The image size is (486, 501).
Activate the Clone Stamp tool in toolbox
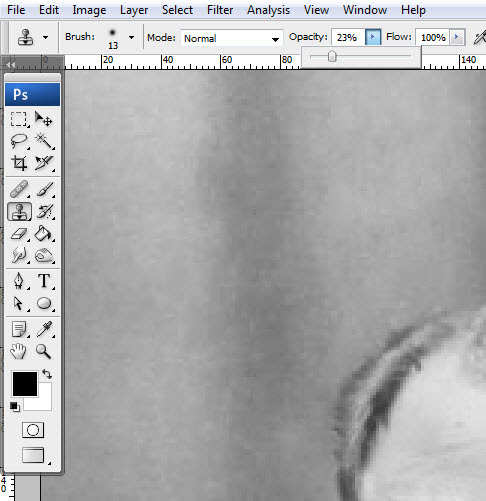pyautogui.click(x=19, y=212)
